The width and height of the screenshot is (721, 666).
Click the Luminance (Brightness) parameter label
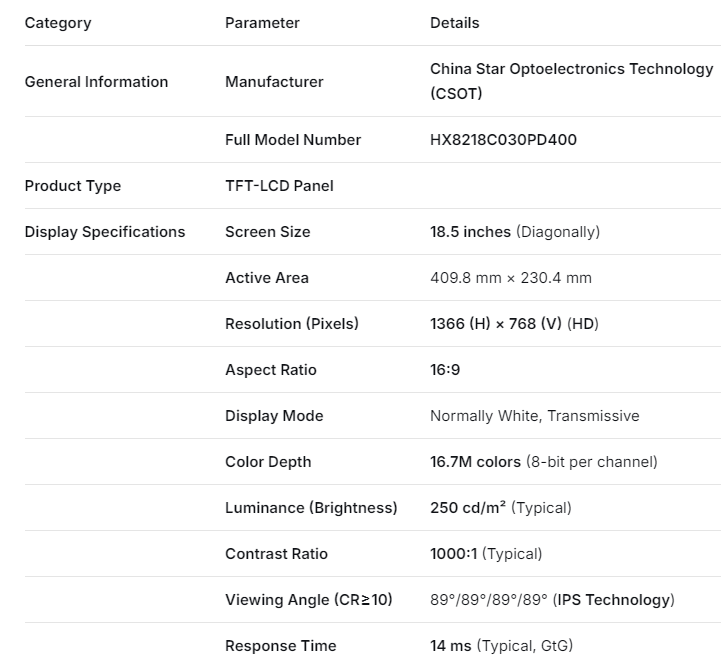(x=311, y=508)
